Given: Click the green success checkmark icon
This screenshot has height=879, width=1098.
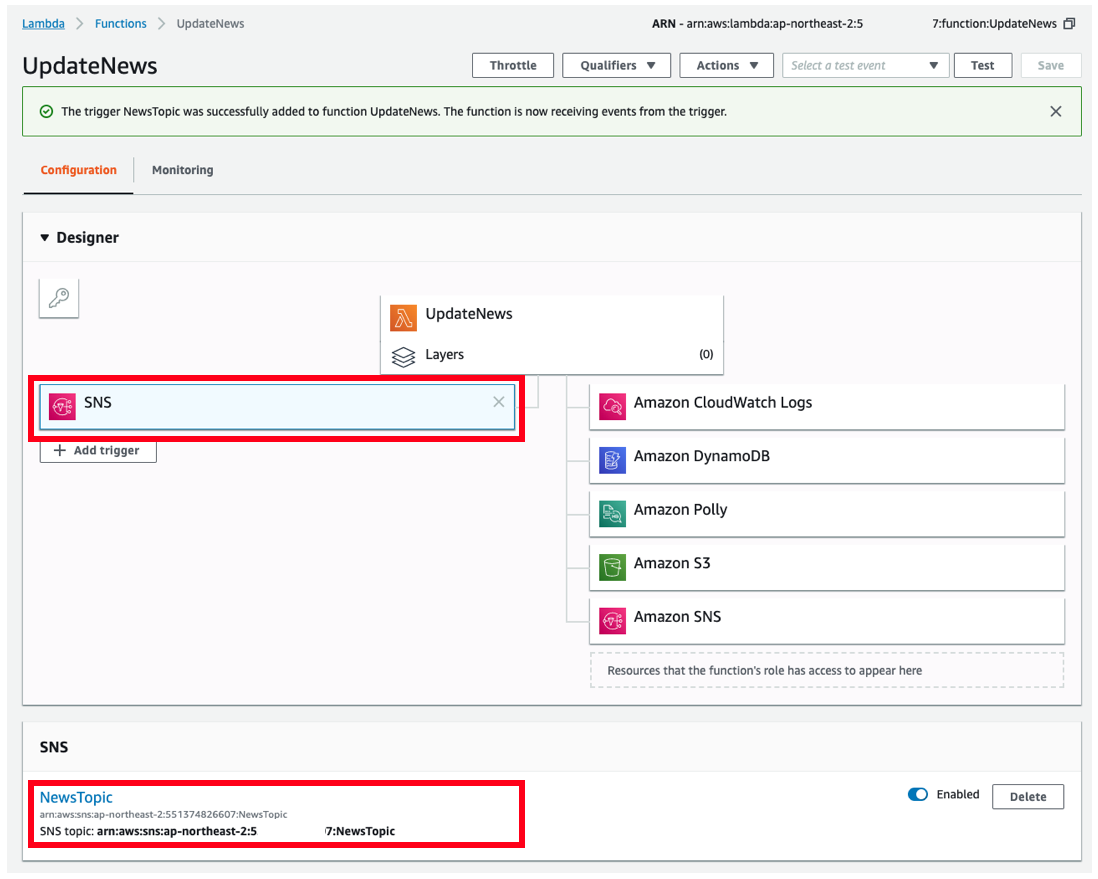Looking at the screenshot, I should [x=46, y=112].
